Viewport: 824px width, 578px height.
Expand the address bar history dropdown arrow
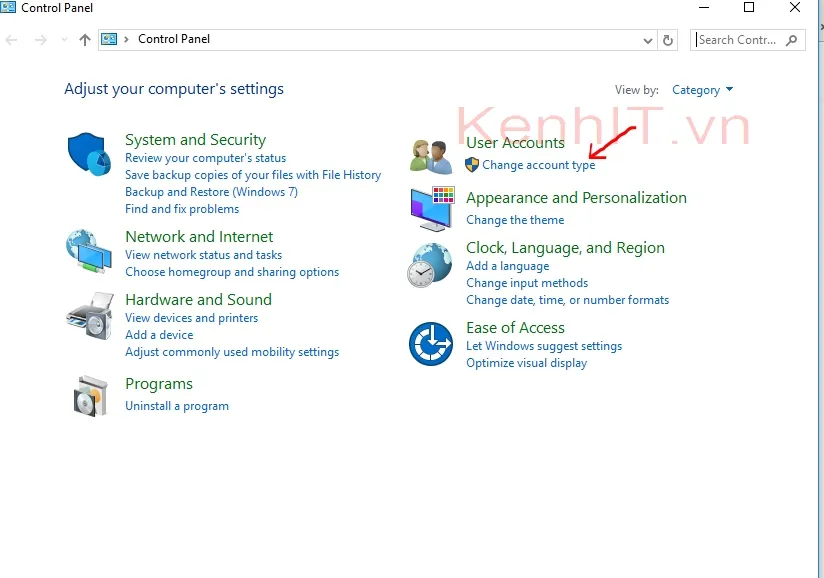[646, 39]
